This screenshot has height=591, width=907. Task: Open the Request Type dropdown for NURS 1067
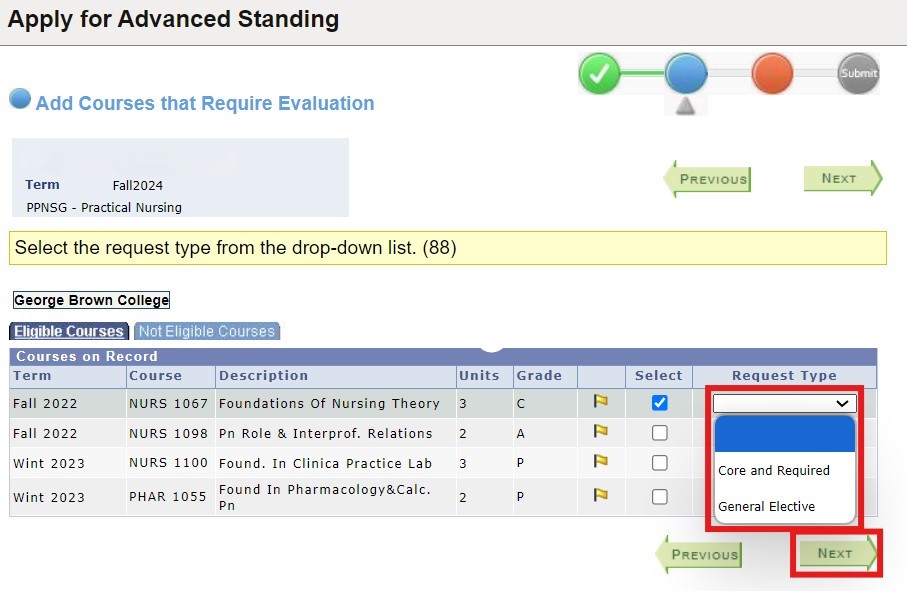pos(784,402)
